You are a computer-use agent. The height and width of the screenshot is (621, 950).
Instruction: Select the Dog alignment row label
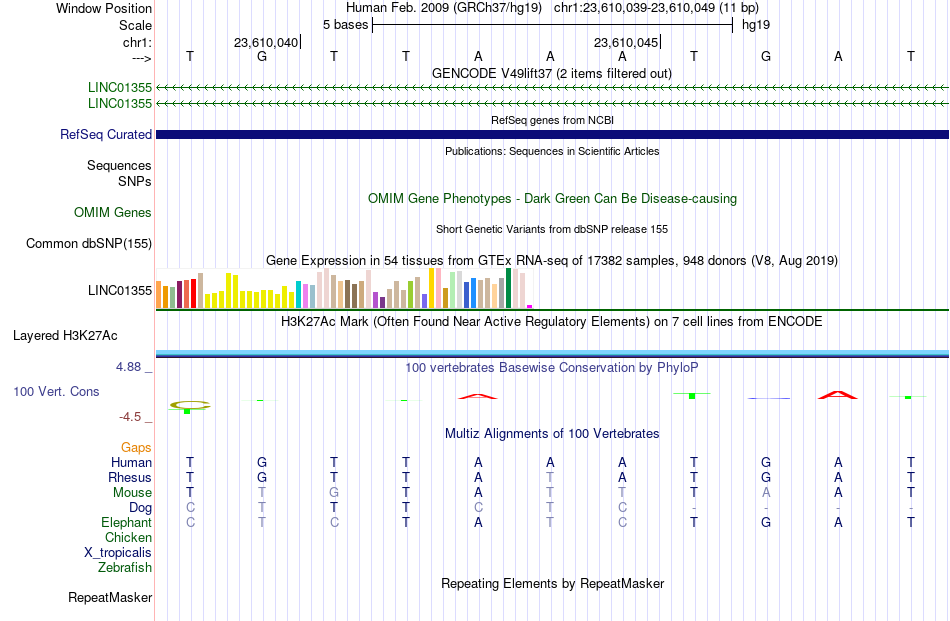pos(140,508)
